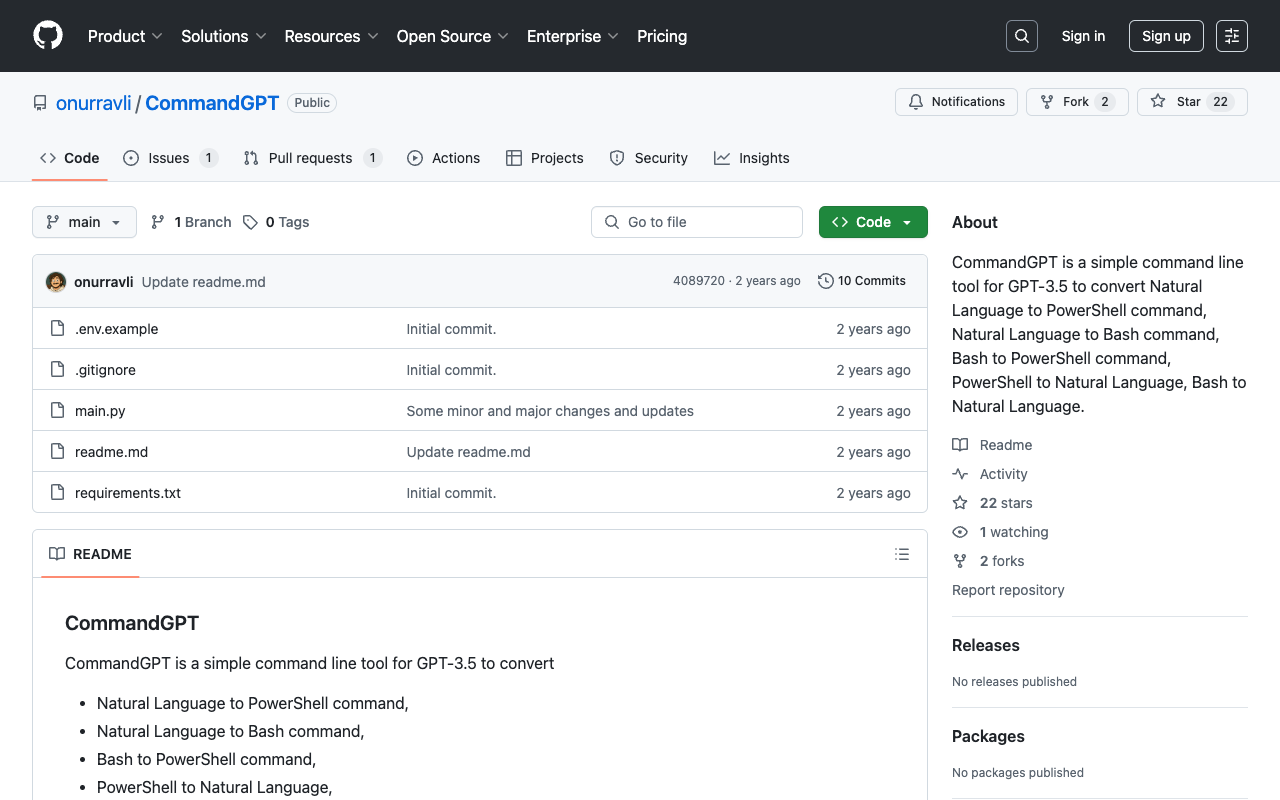This screenshot has height=800, width=1280.
Task: Click onurravli author name in commit row
Action: [x=104, y=282]
